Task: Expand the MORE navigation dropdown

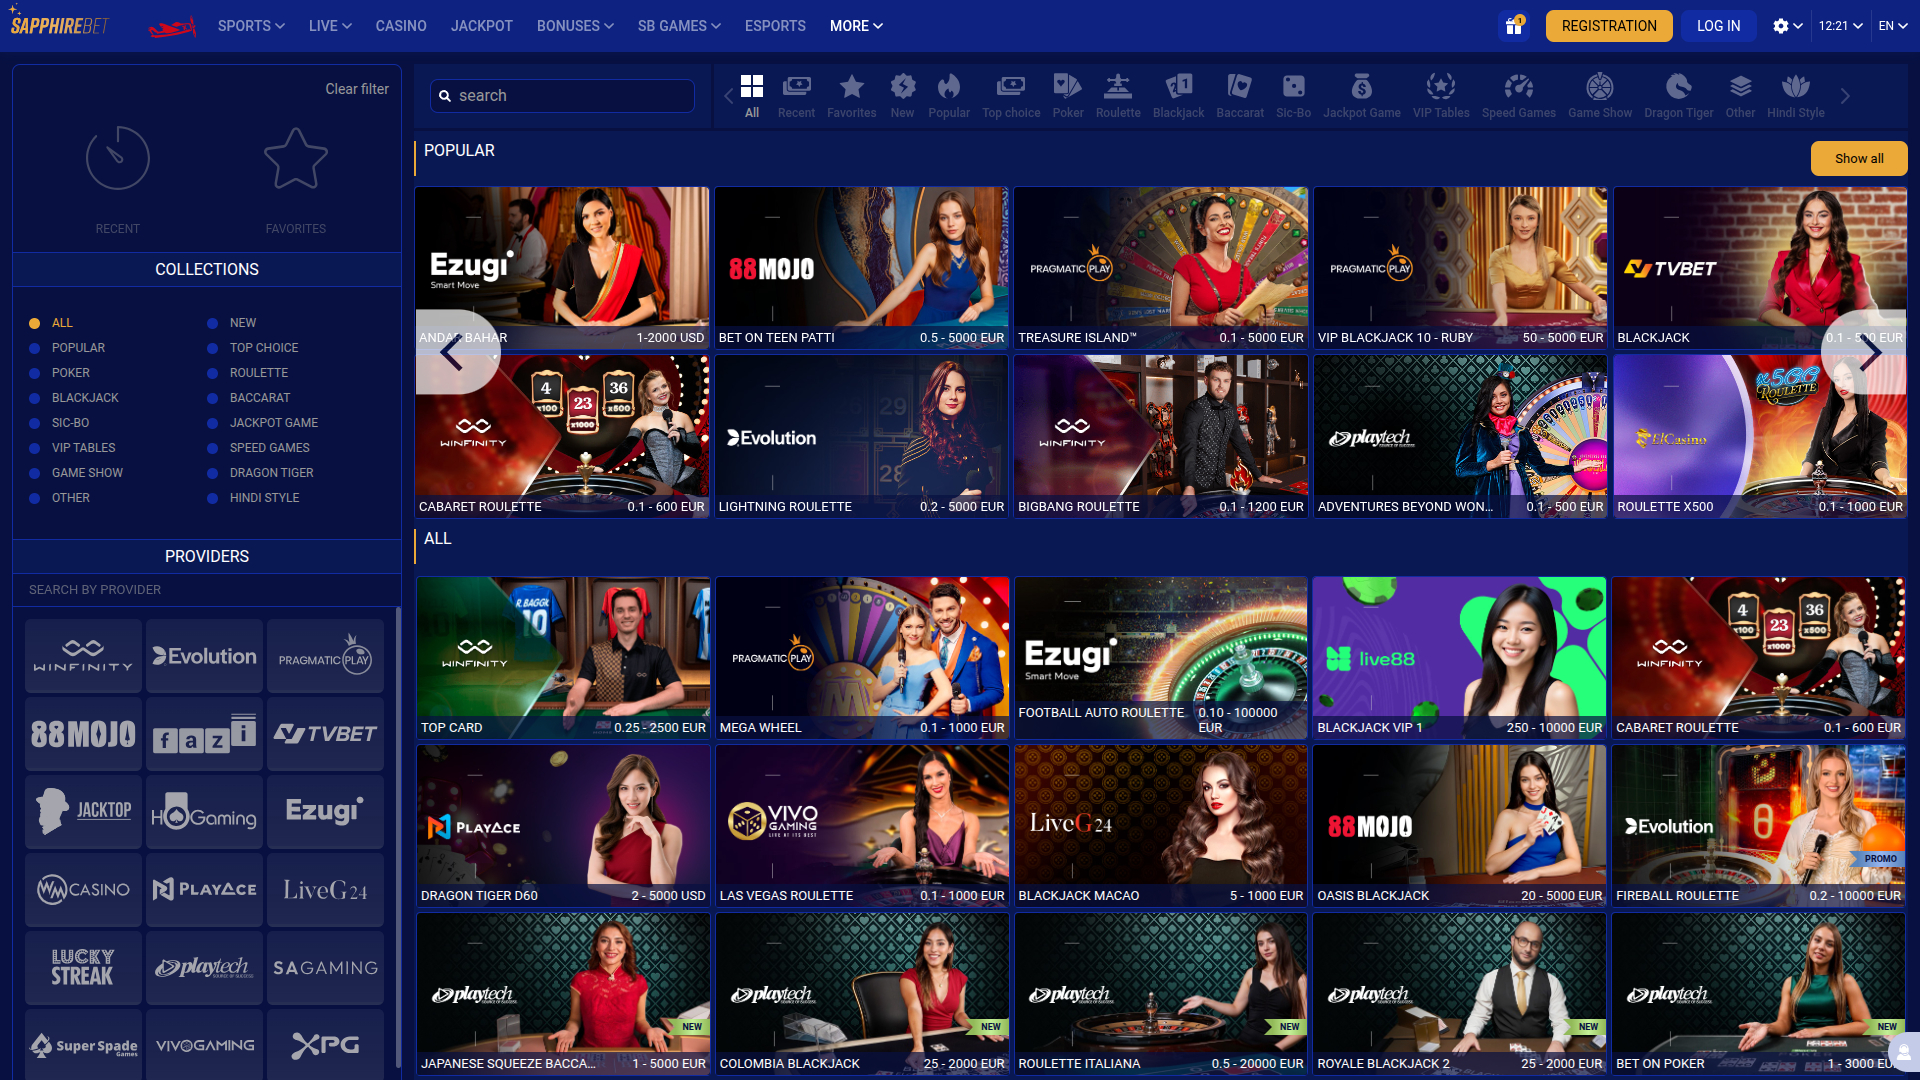Action: click(855, 26)
